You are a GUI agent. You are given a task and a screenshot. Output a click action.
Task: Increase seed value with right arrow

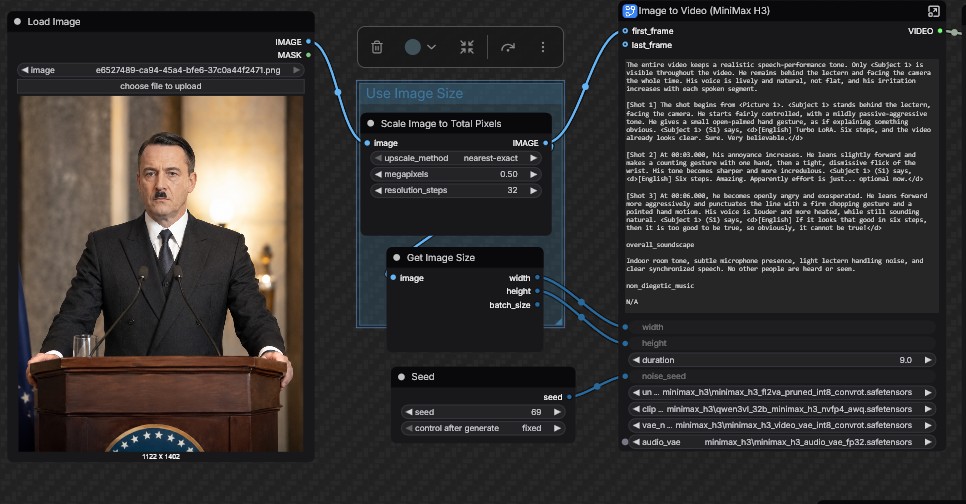(x=557, y=412)
